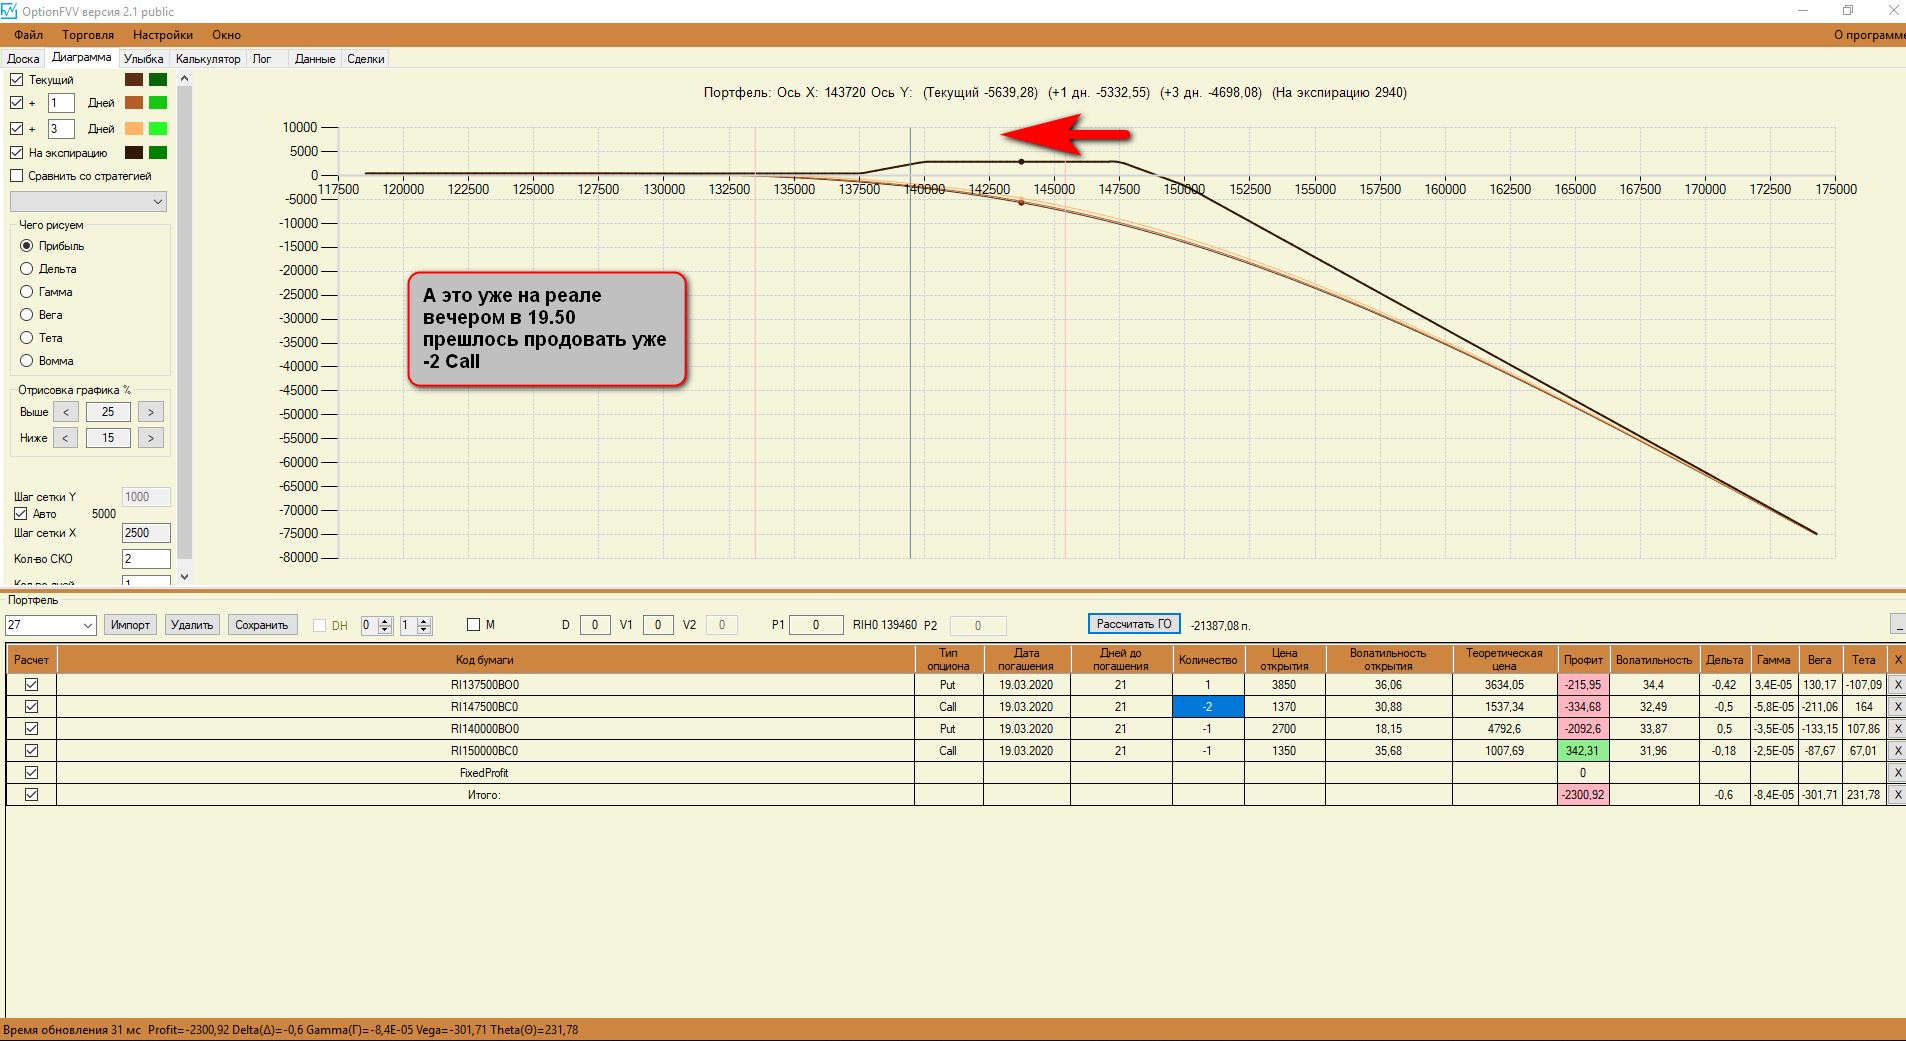Collapse the portfolio panel with underscore button
The image size is (1906, 1041).
(x=1898, y=625)
